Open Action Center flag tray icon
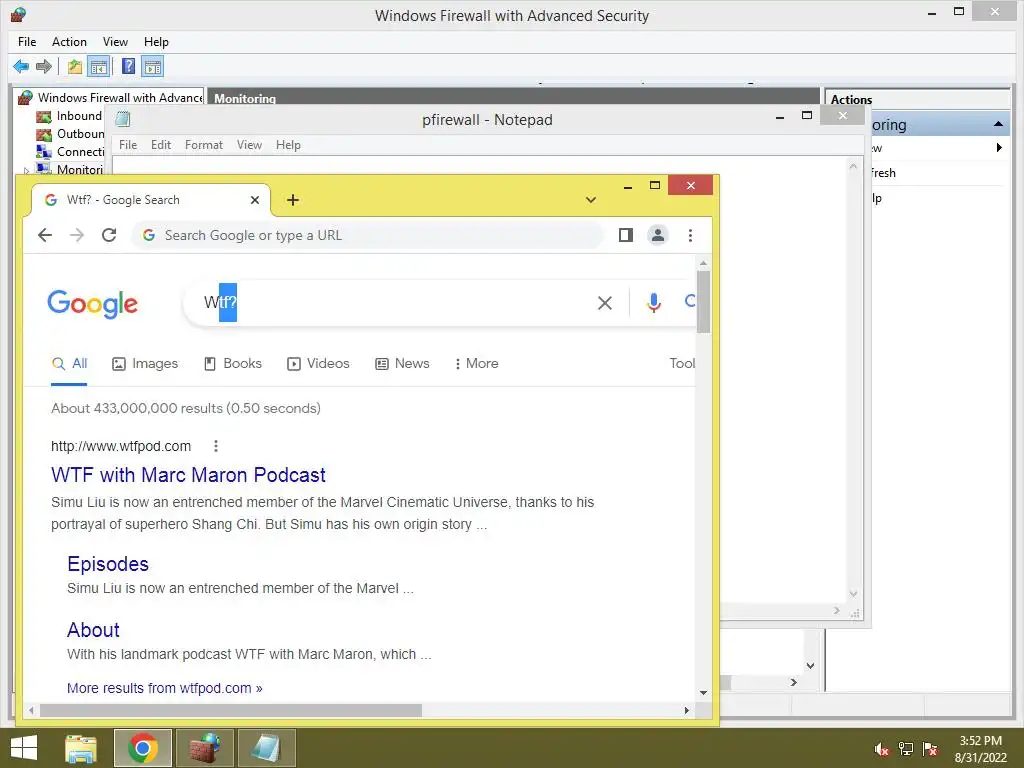1024x768 pixels. [930, 749]
